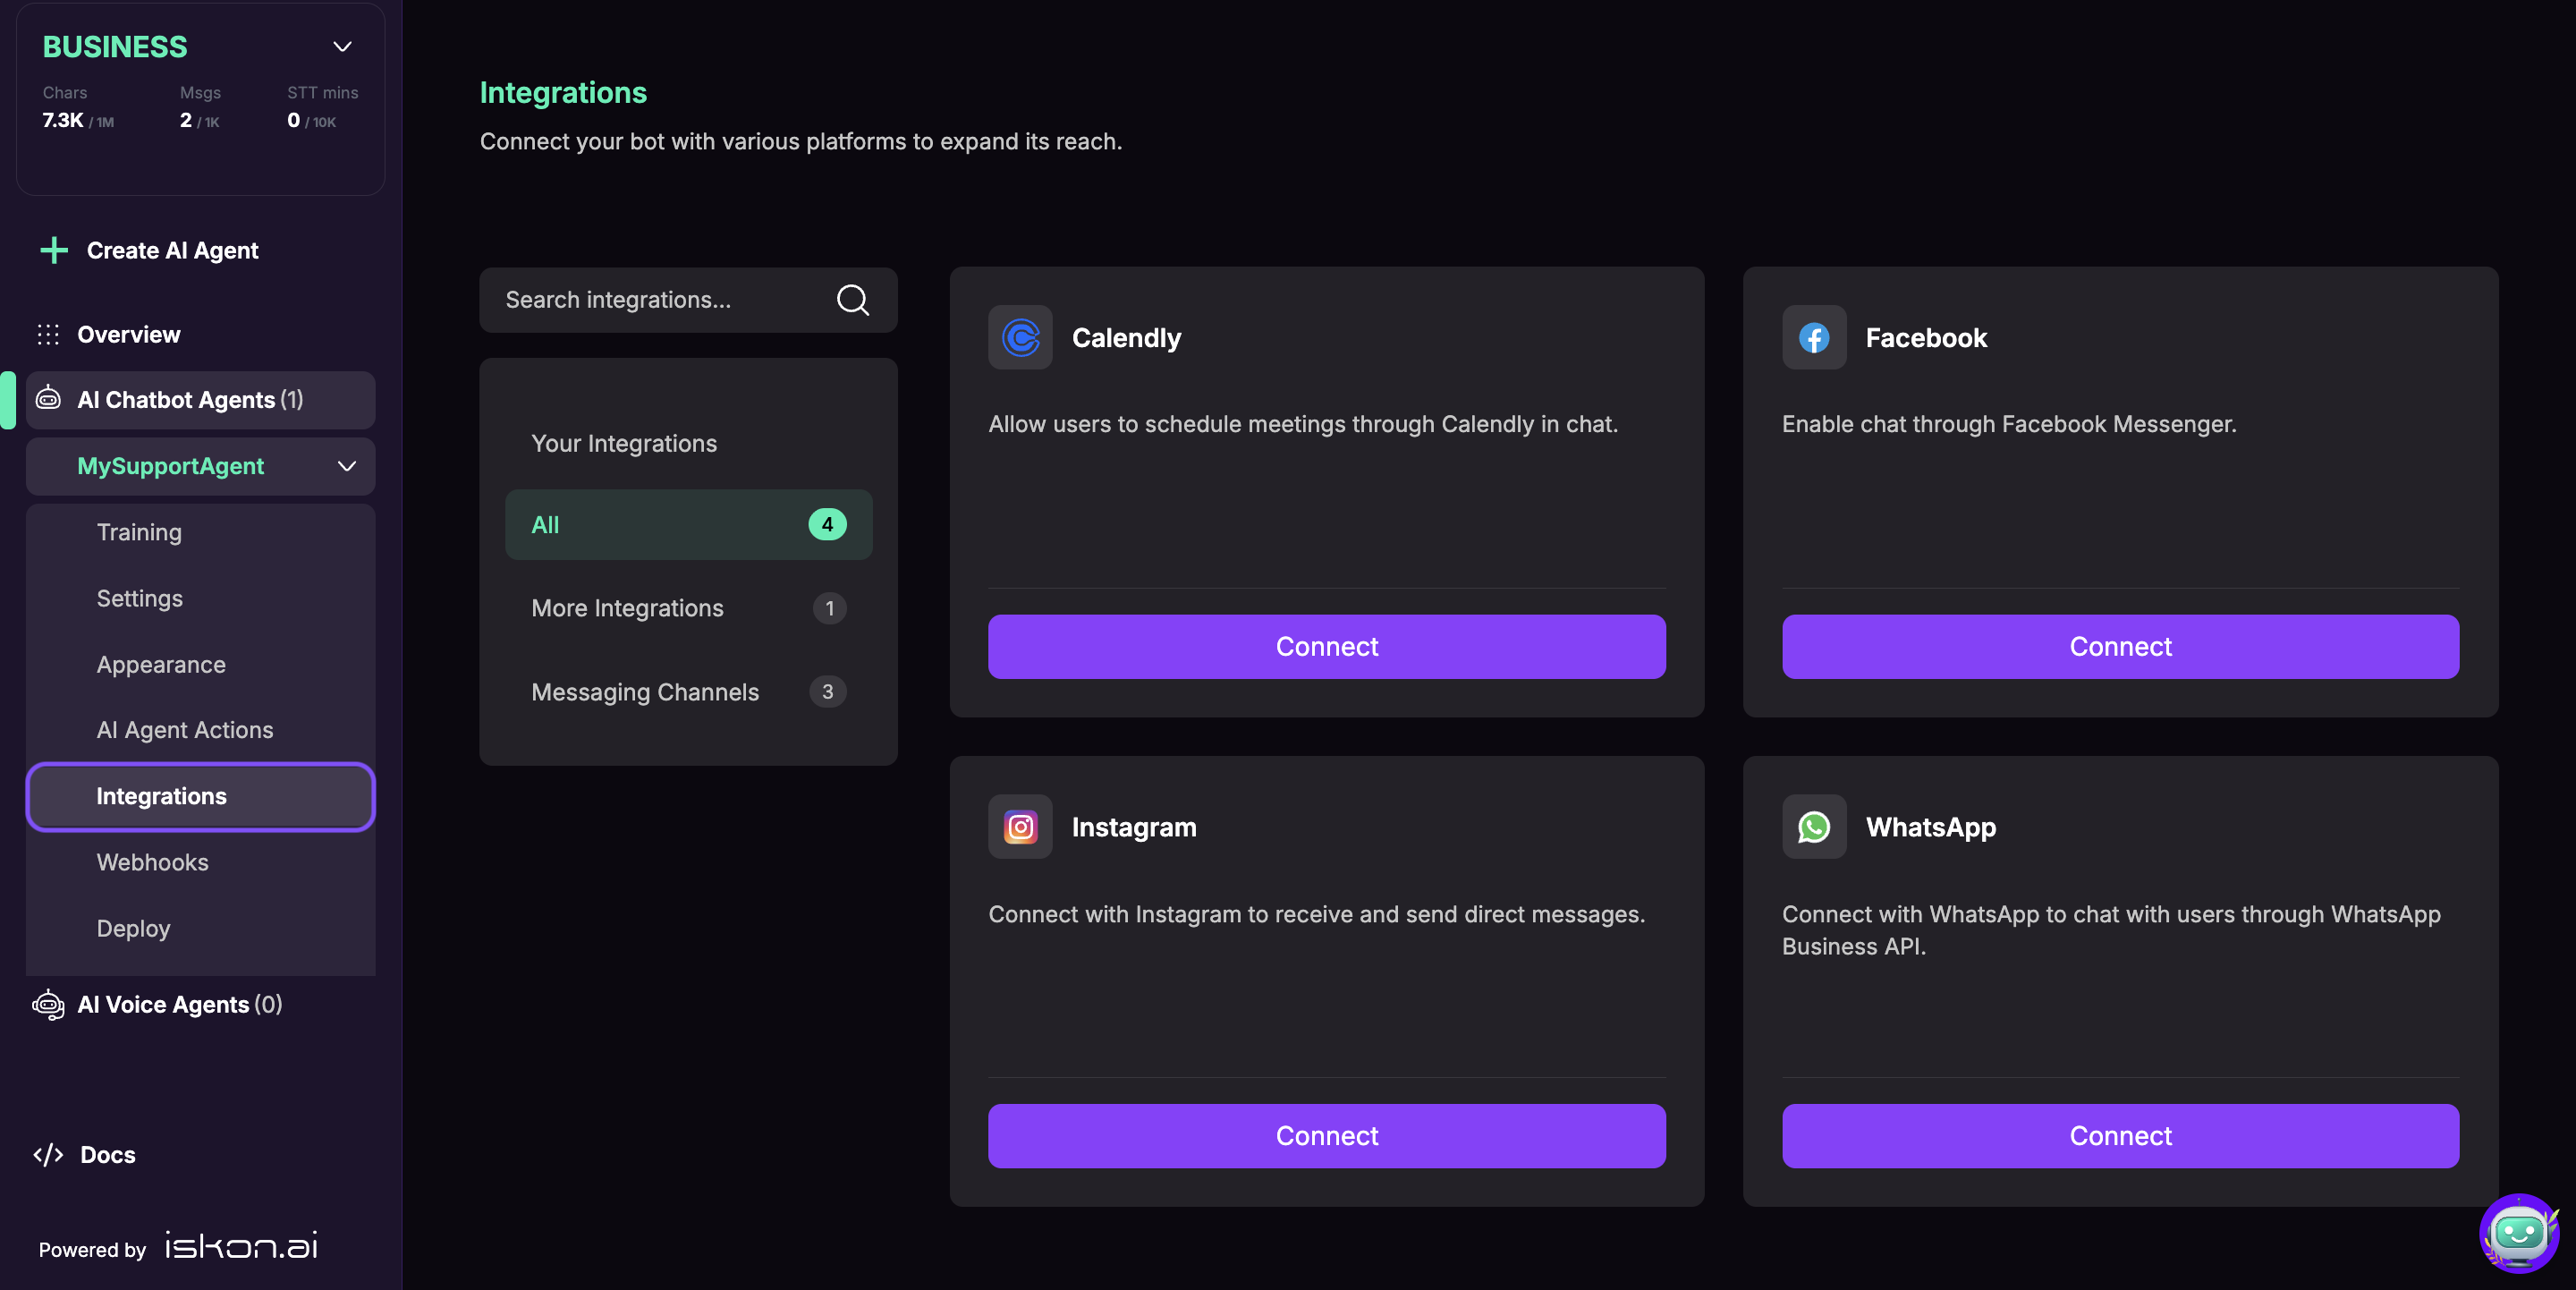Click the Calendly logo icon
The height and width of the screenshot is (1290, 2576).
(x=1020, y=338)
